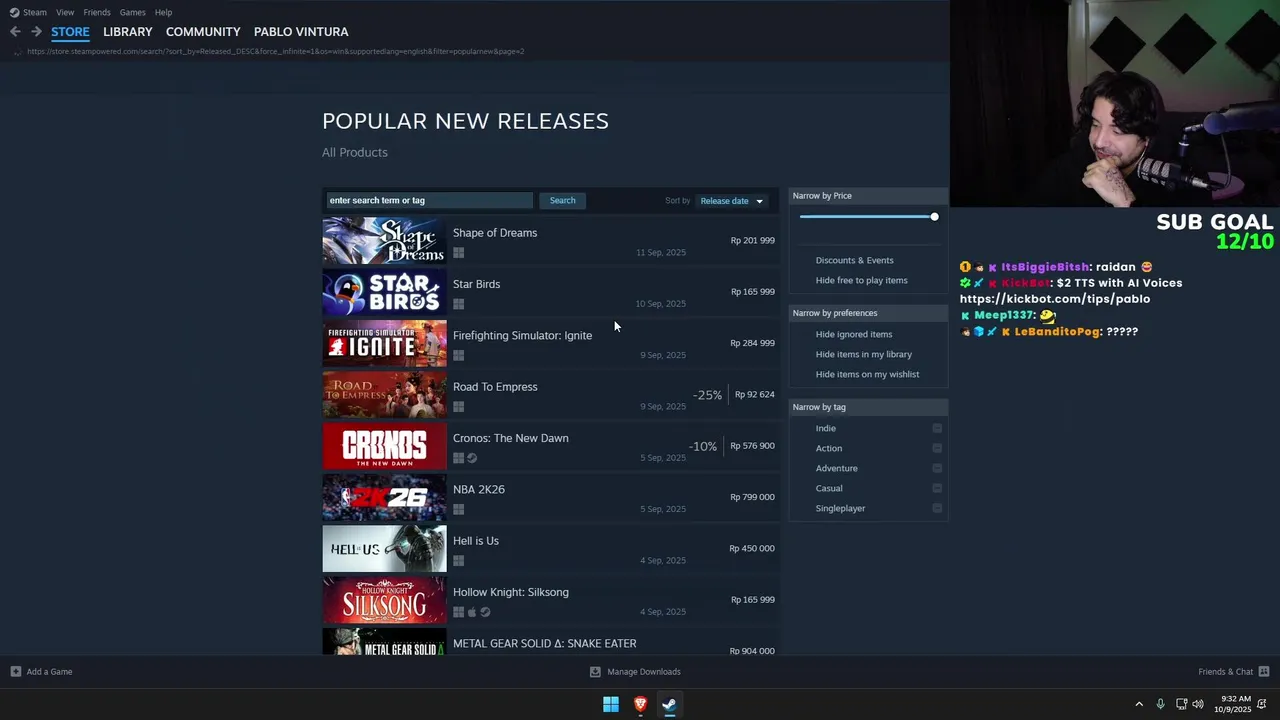Viewport: 1280px width, 720px height.
Task: Open the PABLO VINTURA profile tab
Action: pos(301,32)
